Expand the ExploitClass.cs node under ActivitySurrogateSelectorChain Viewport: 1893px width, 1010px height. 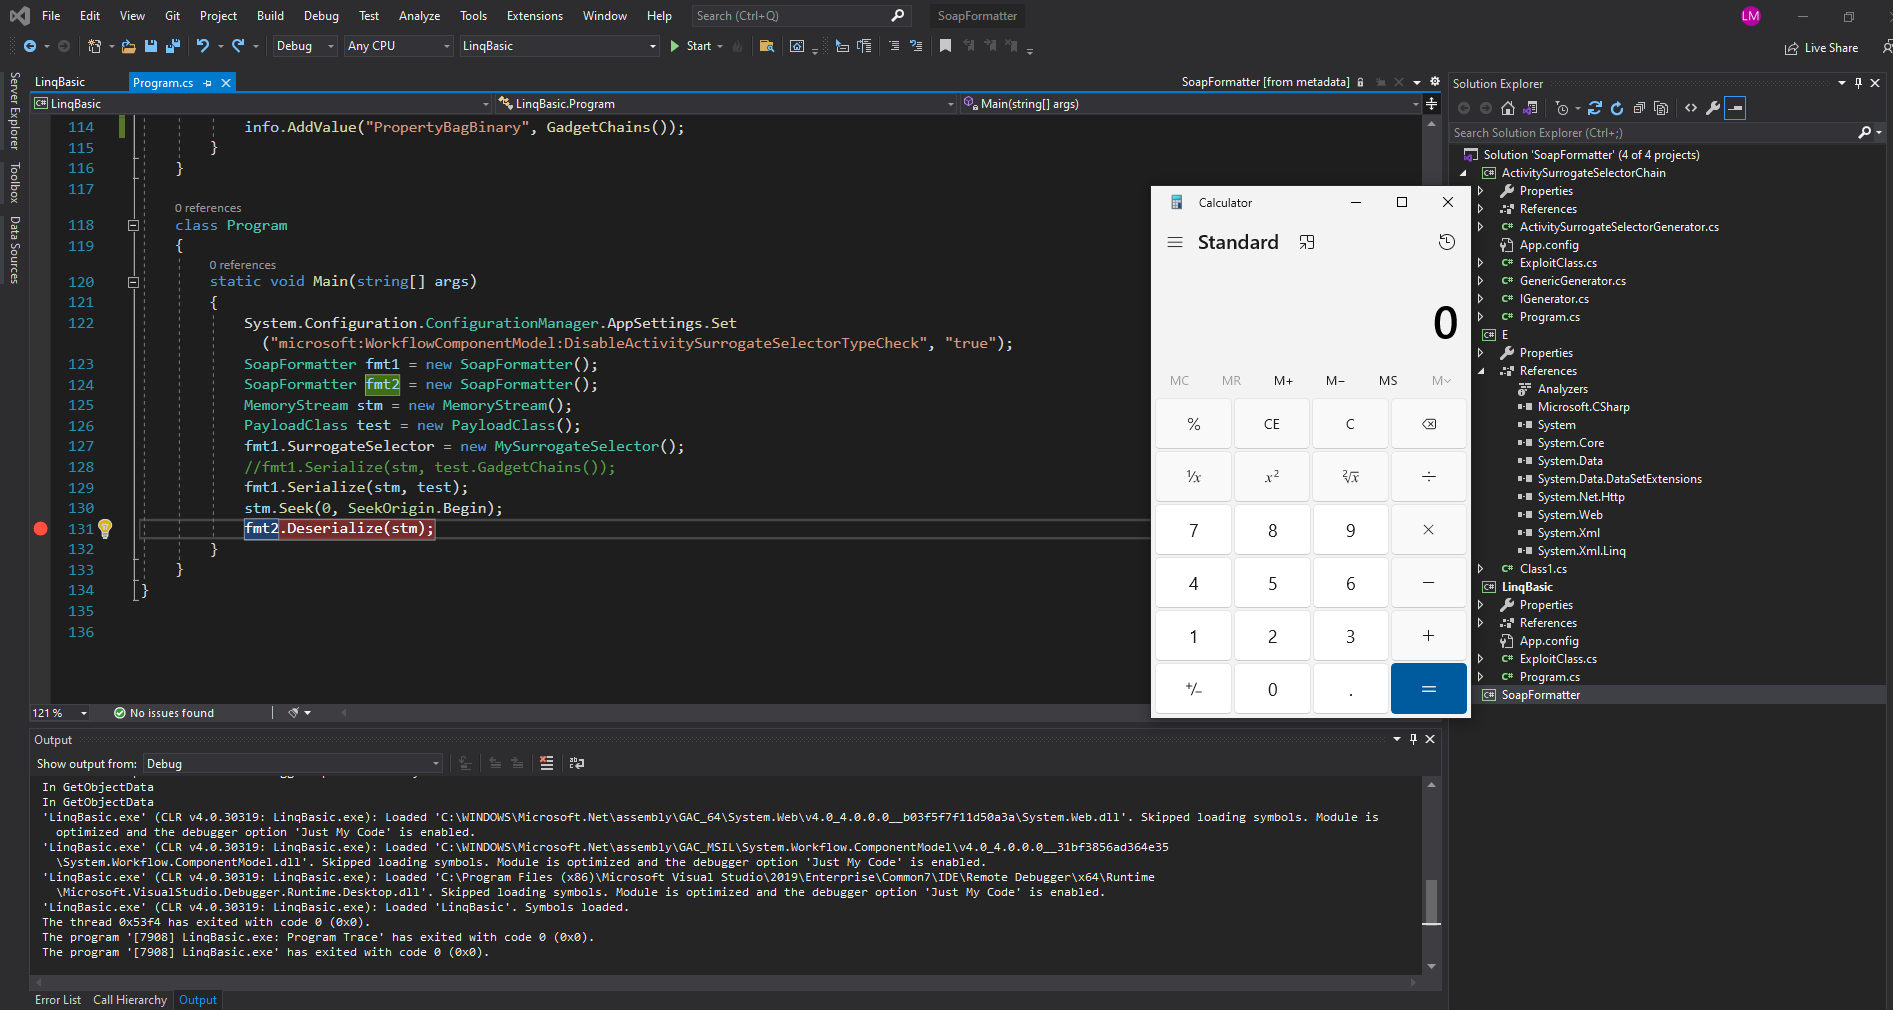point(1481,263)
